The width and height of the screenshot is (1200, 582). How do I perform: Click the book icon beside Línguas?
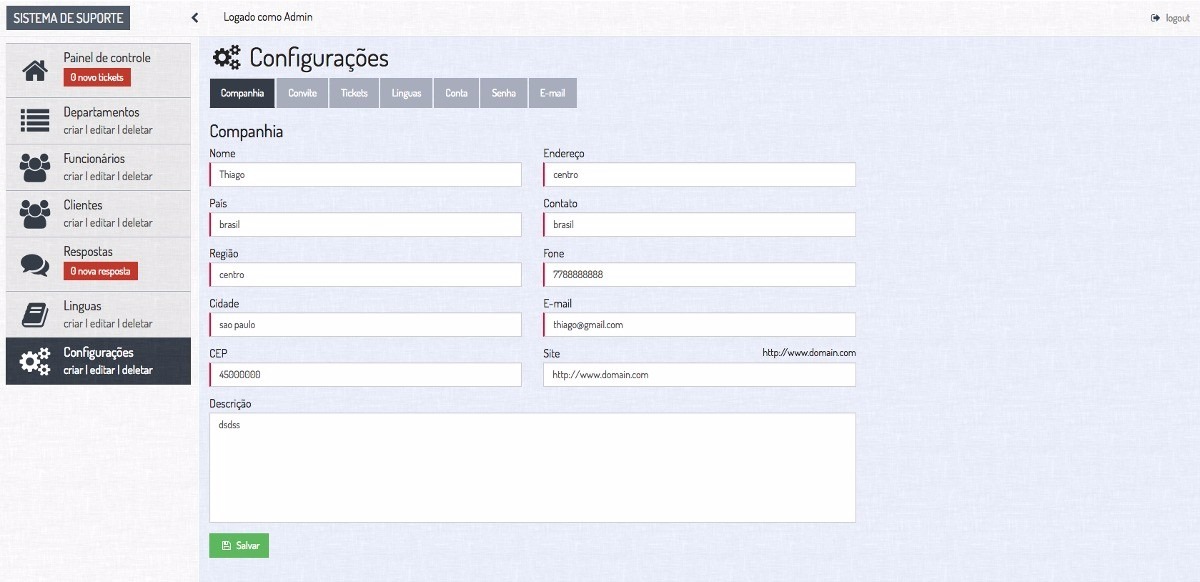(35, 315)
